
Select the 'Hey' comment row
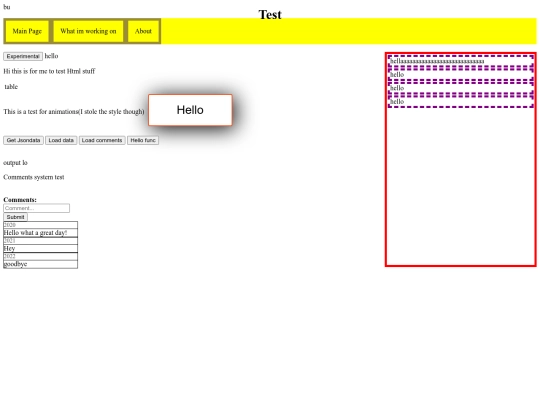[40, 248]
